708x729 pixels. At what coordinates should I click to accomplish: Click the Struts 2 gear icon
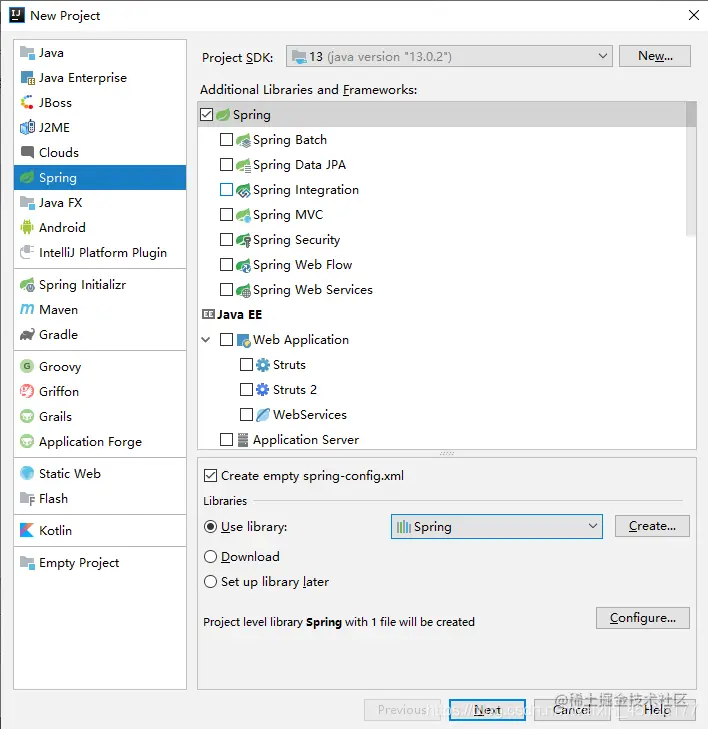point(263,390)
